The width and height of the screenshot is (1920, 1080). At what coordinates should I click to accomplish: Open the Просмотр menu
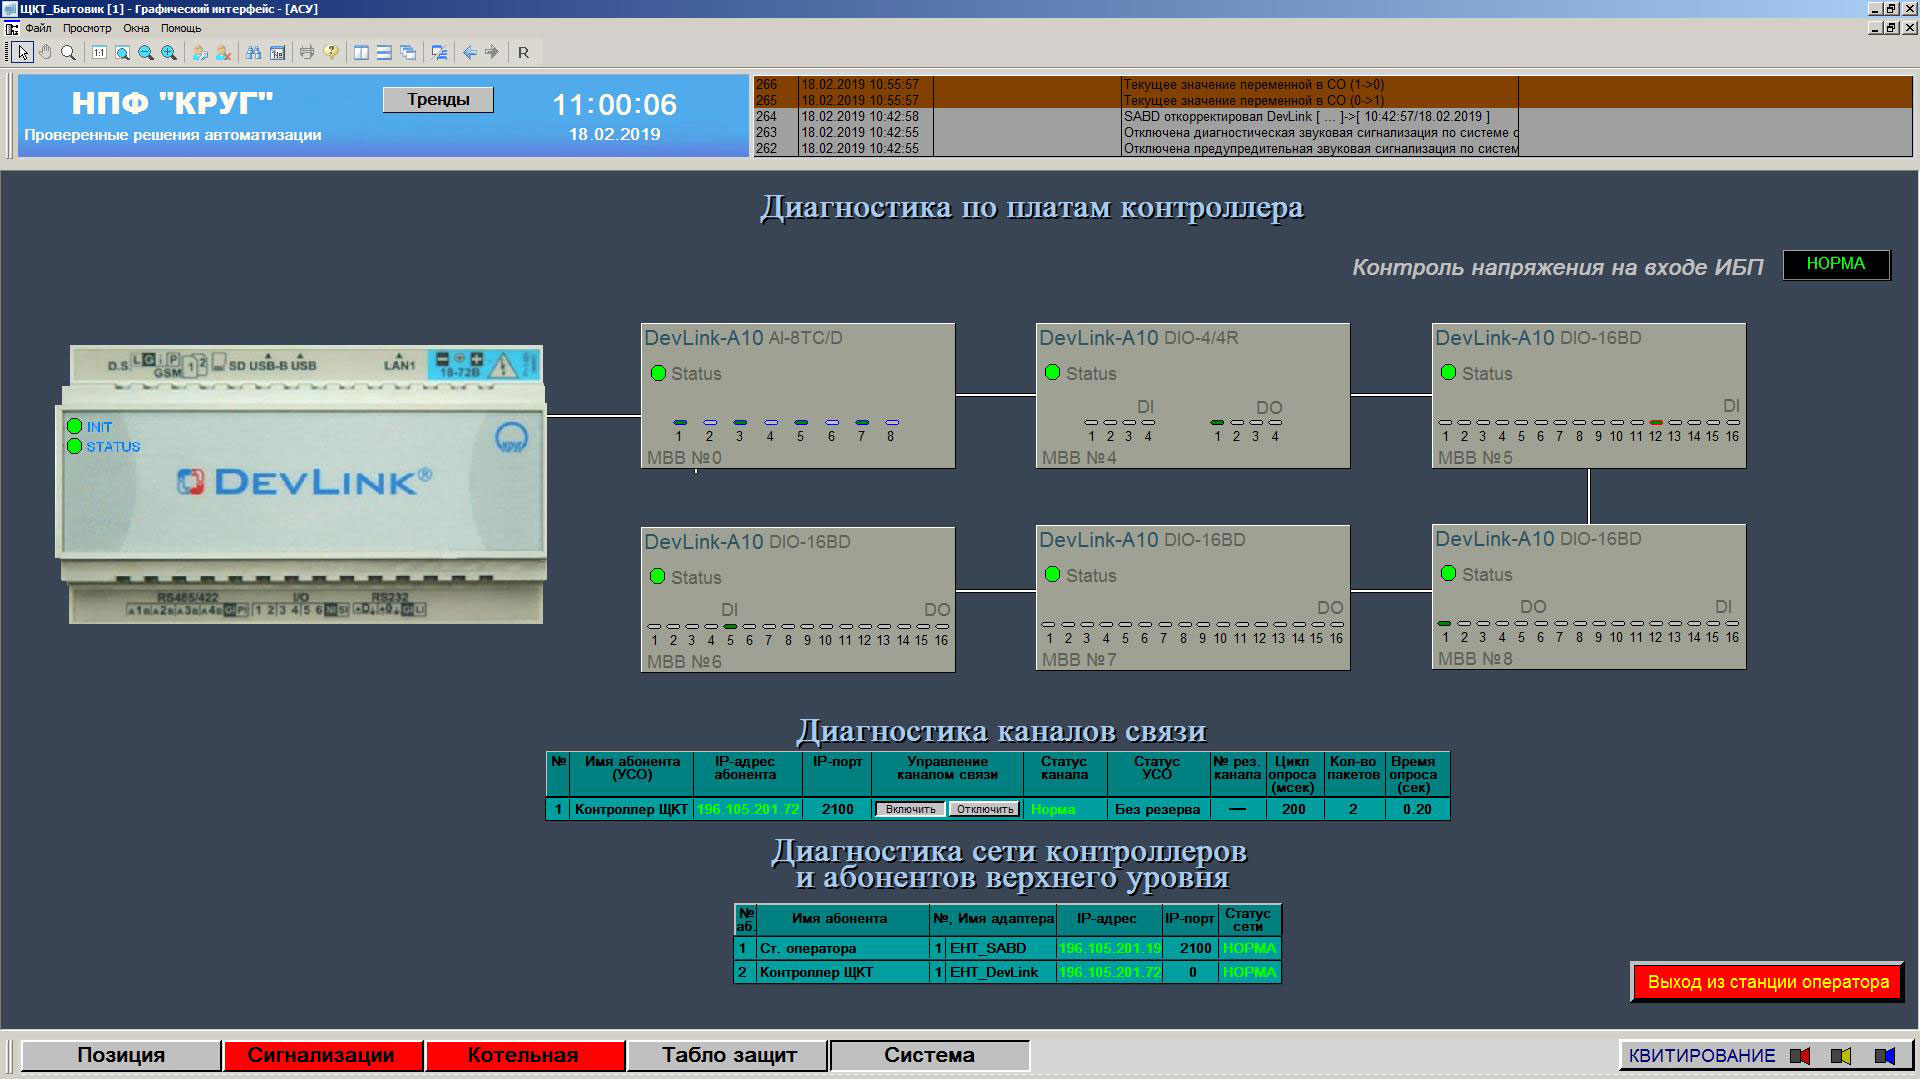(x=87, y=28)
